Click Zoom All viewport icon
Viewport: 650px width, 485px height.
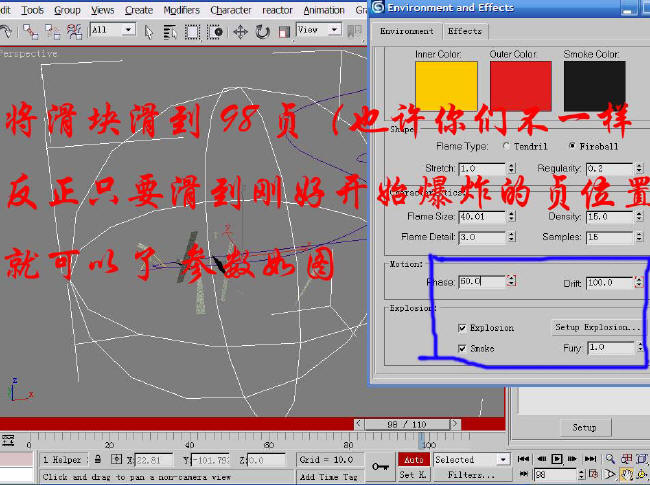pyautogui.click(x=626, y=458)
